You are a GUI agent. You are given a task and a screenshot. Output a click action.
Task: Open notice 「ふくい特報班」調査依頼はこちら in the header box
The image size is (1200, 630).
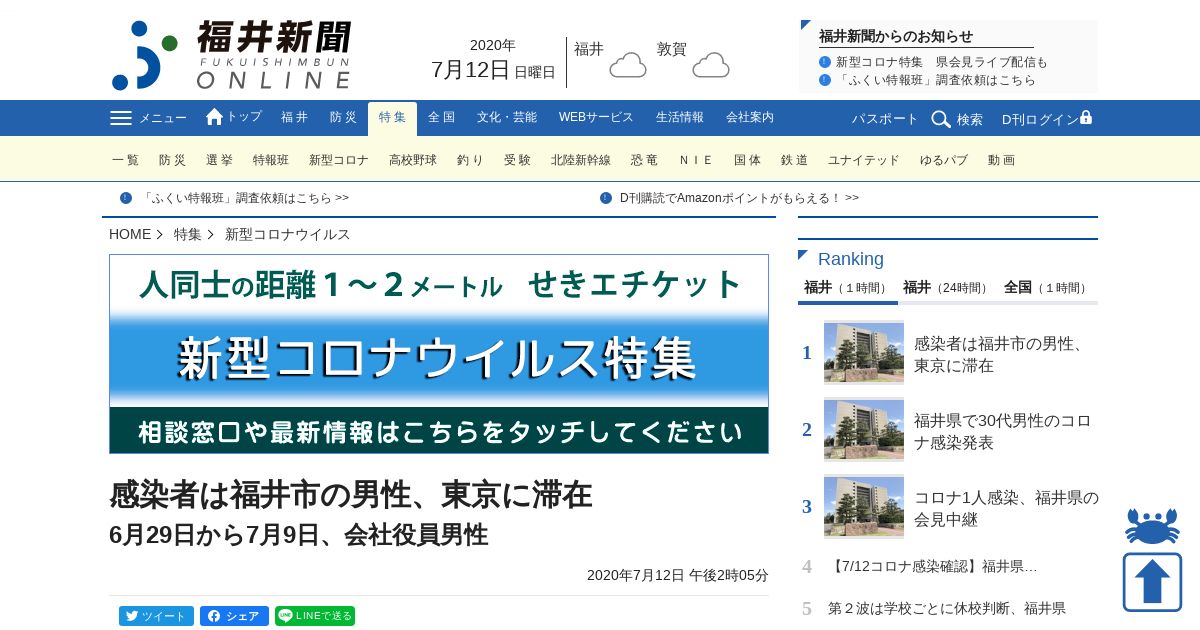click(x=936, y=80)
